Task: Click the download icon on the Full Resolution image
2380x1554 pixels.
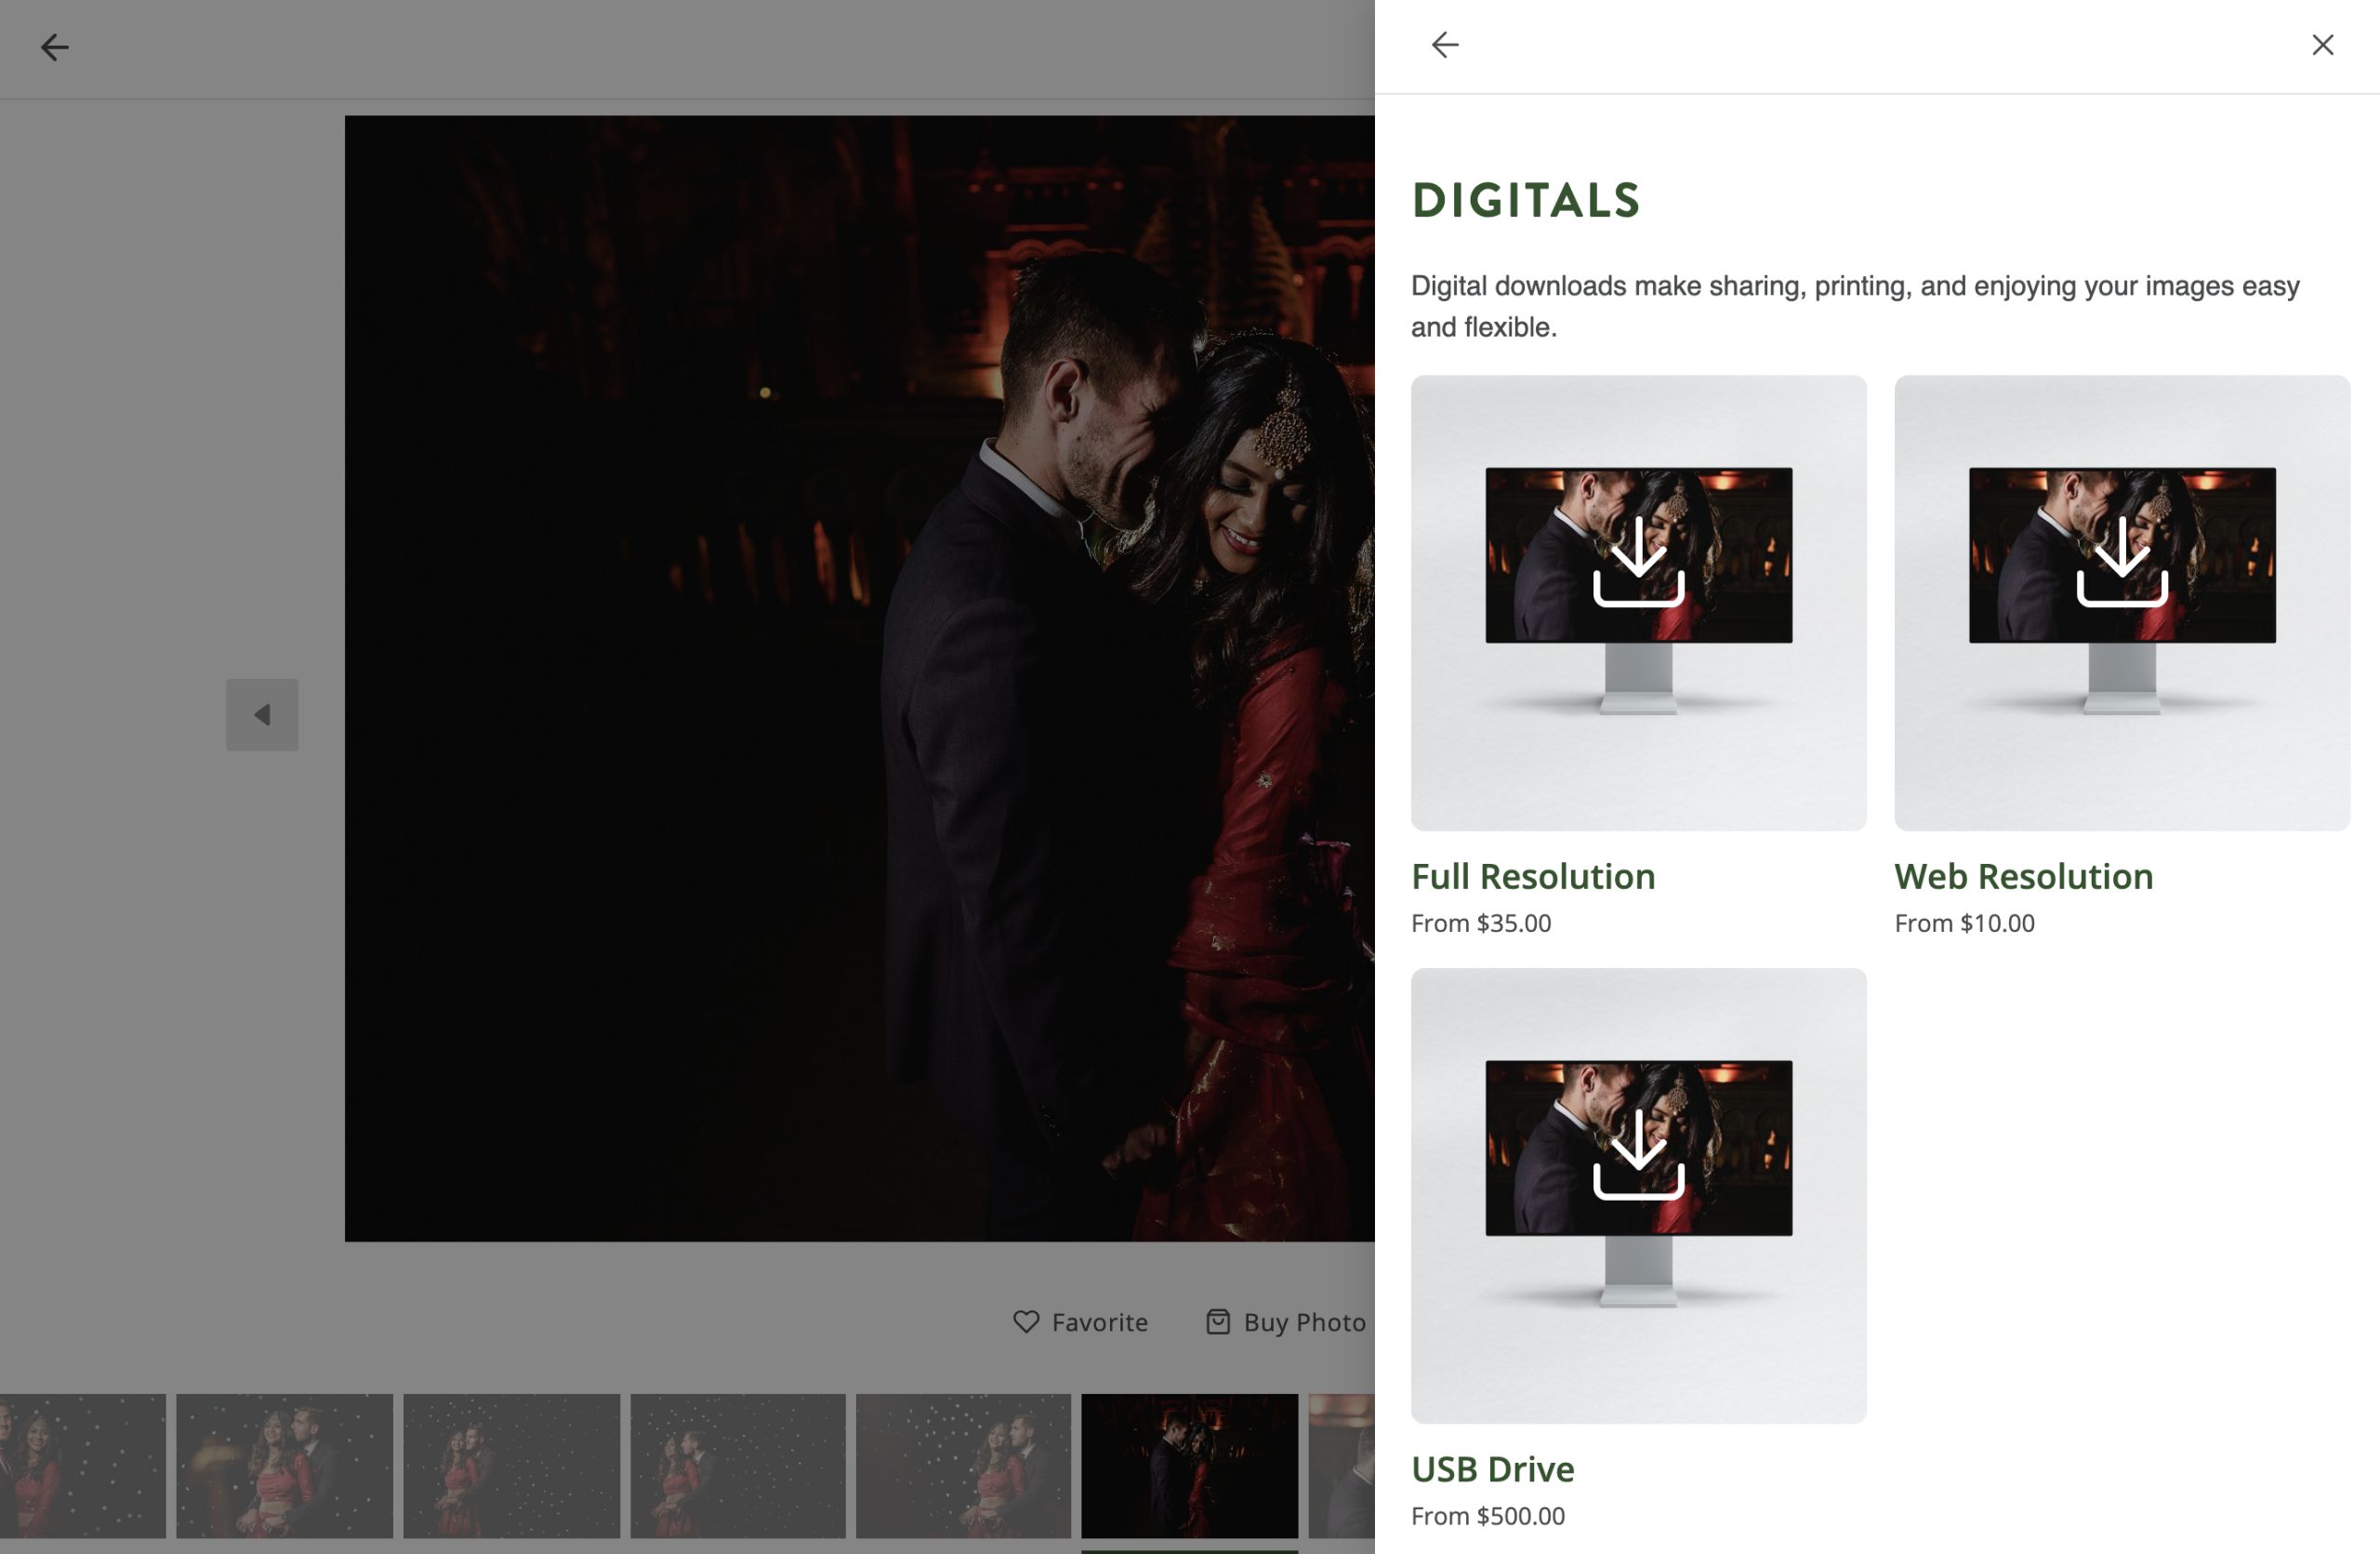Action: click(x=1638, y=561)
